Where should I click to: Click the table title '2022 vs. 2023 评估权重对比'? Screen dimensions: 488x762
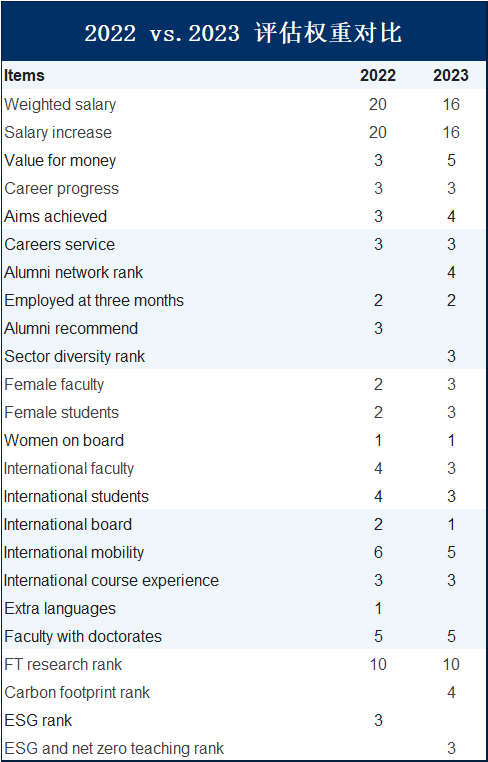(x=244, y=33)
